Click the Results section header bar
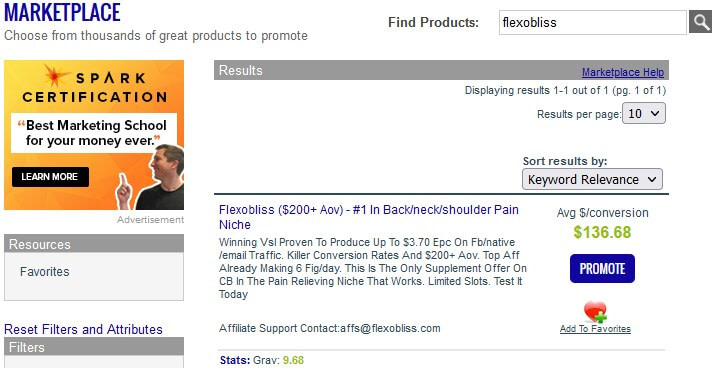The width and height of the screenshot is (720, 368). click(441, 70)
